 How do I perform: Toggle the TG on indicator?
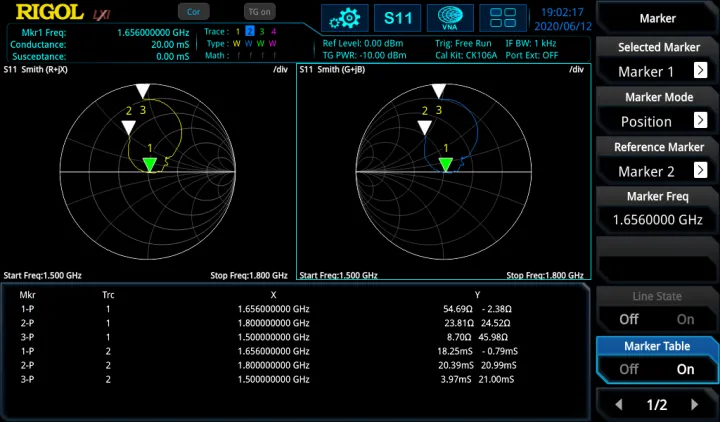click(259, 12)
